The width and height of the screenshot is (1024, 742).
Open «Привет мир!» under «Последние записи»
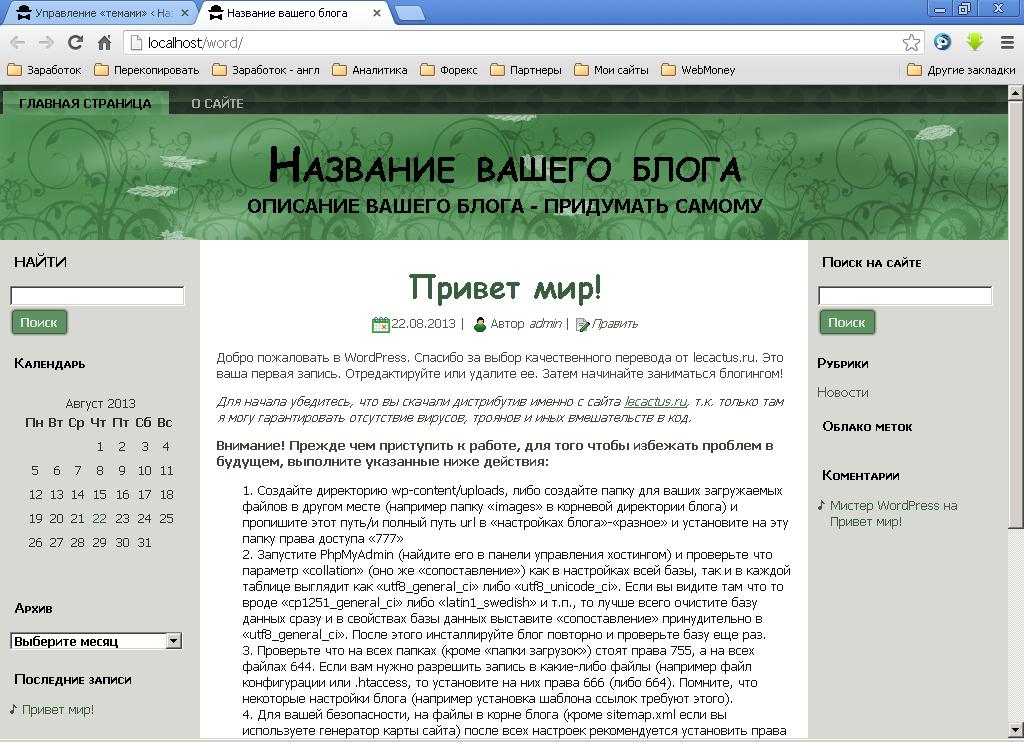pos(58,710)
